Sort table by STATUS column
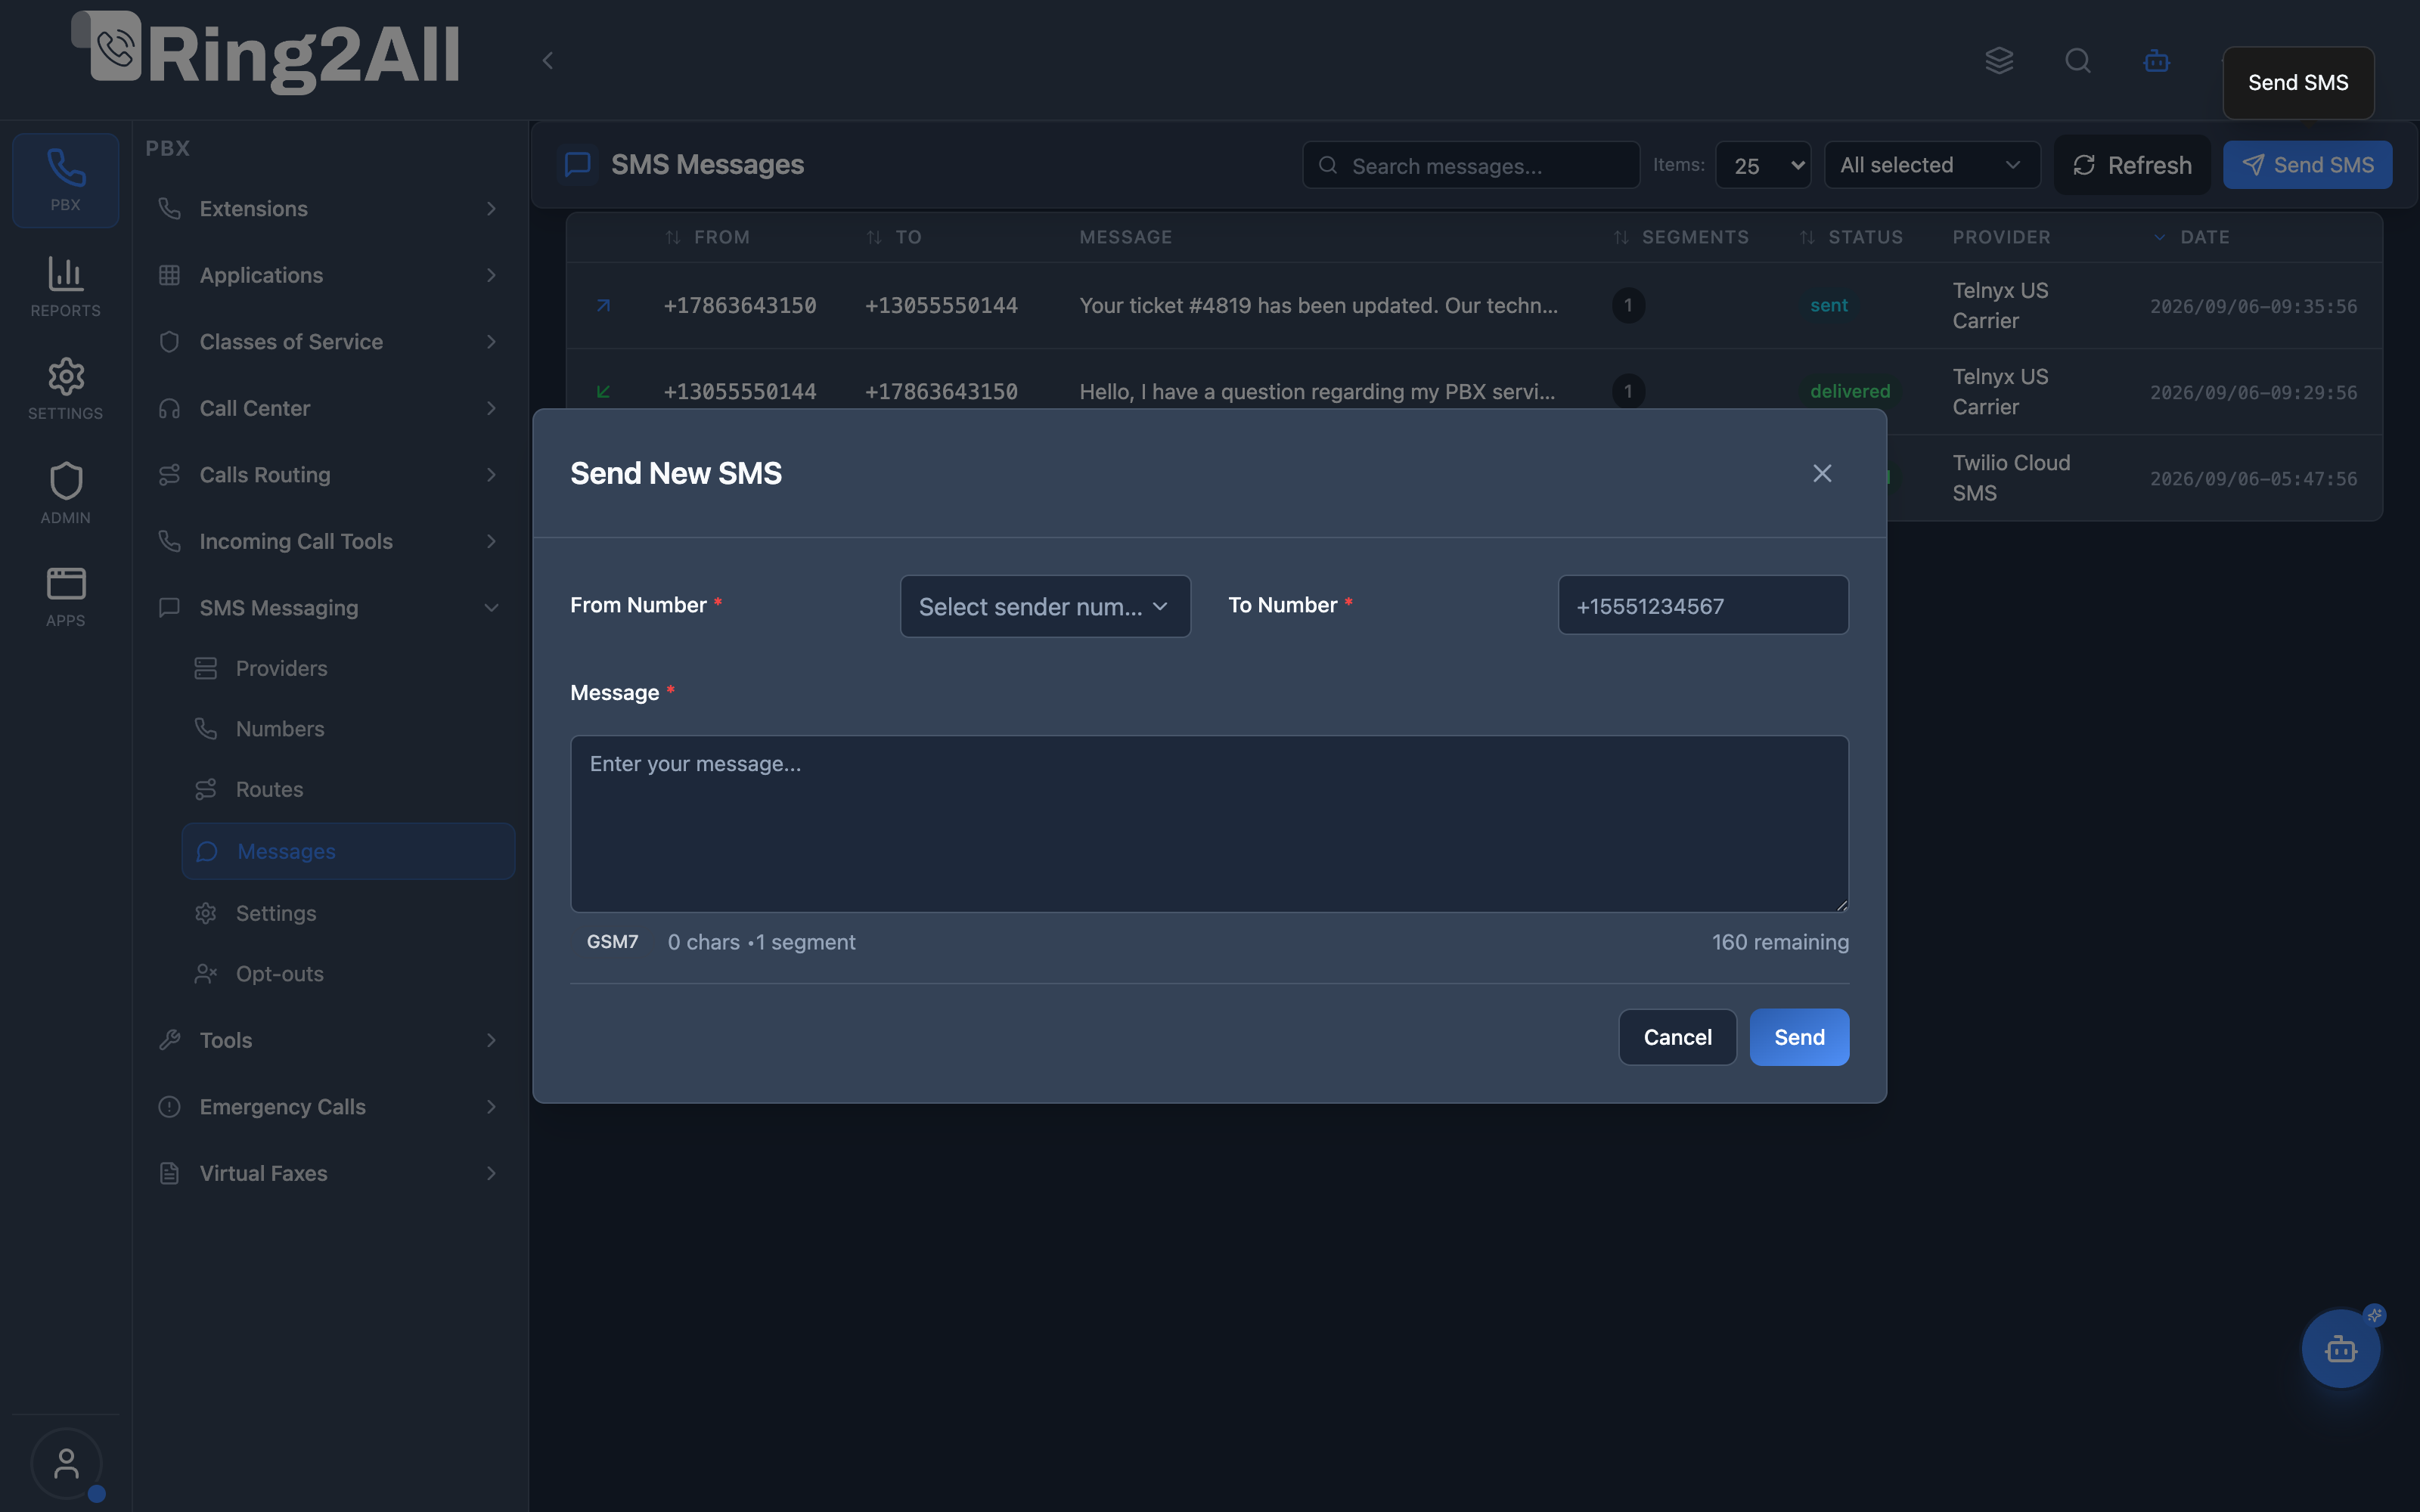Image resolution: width=2420 pixels, height=1512 pixels. [x=1851, y=237]
